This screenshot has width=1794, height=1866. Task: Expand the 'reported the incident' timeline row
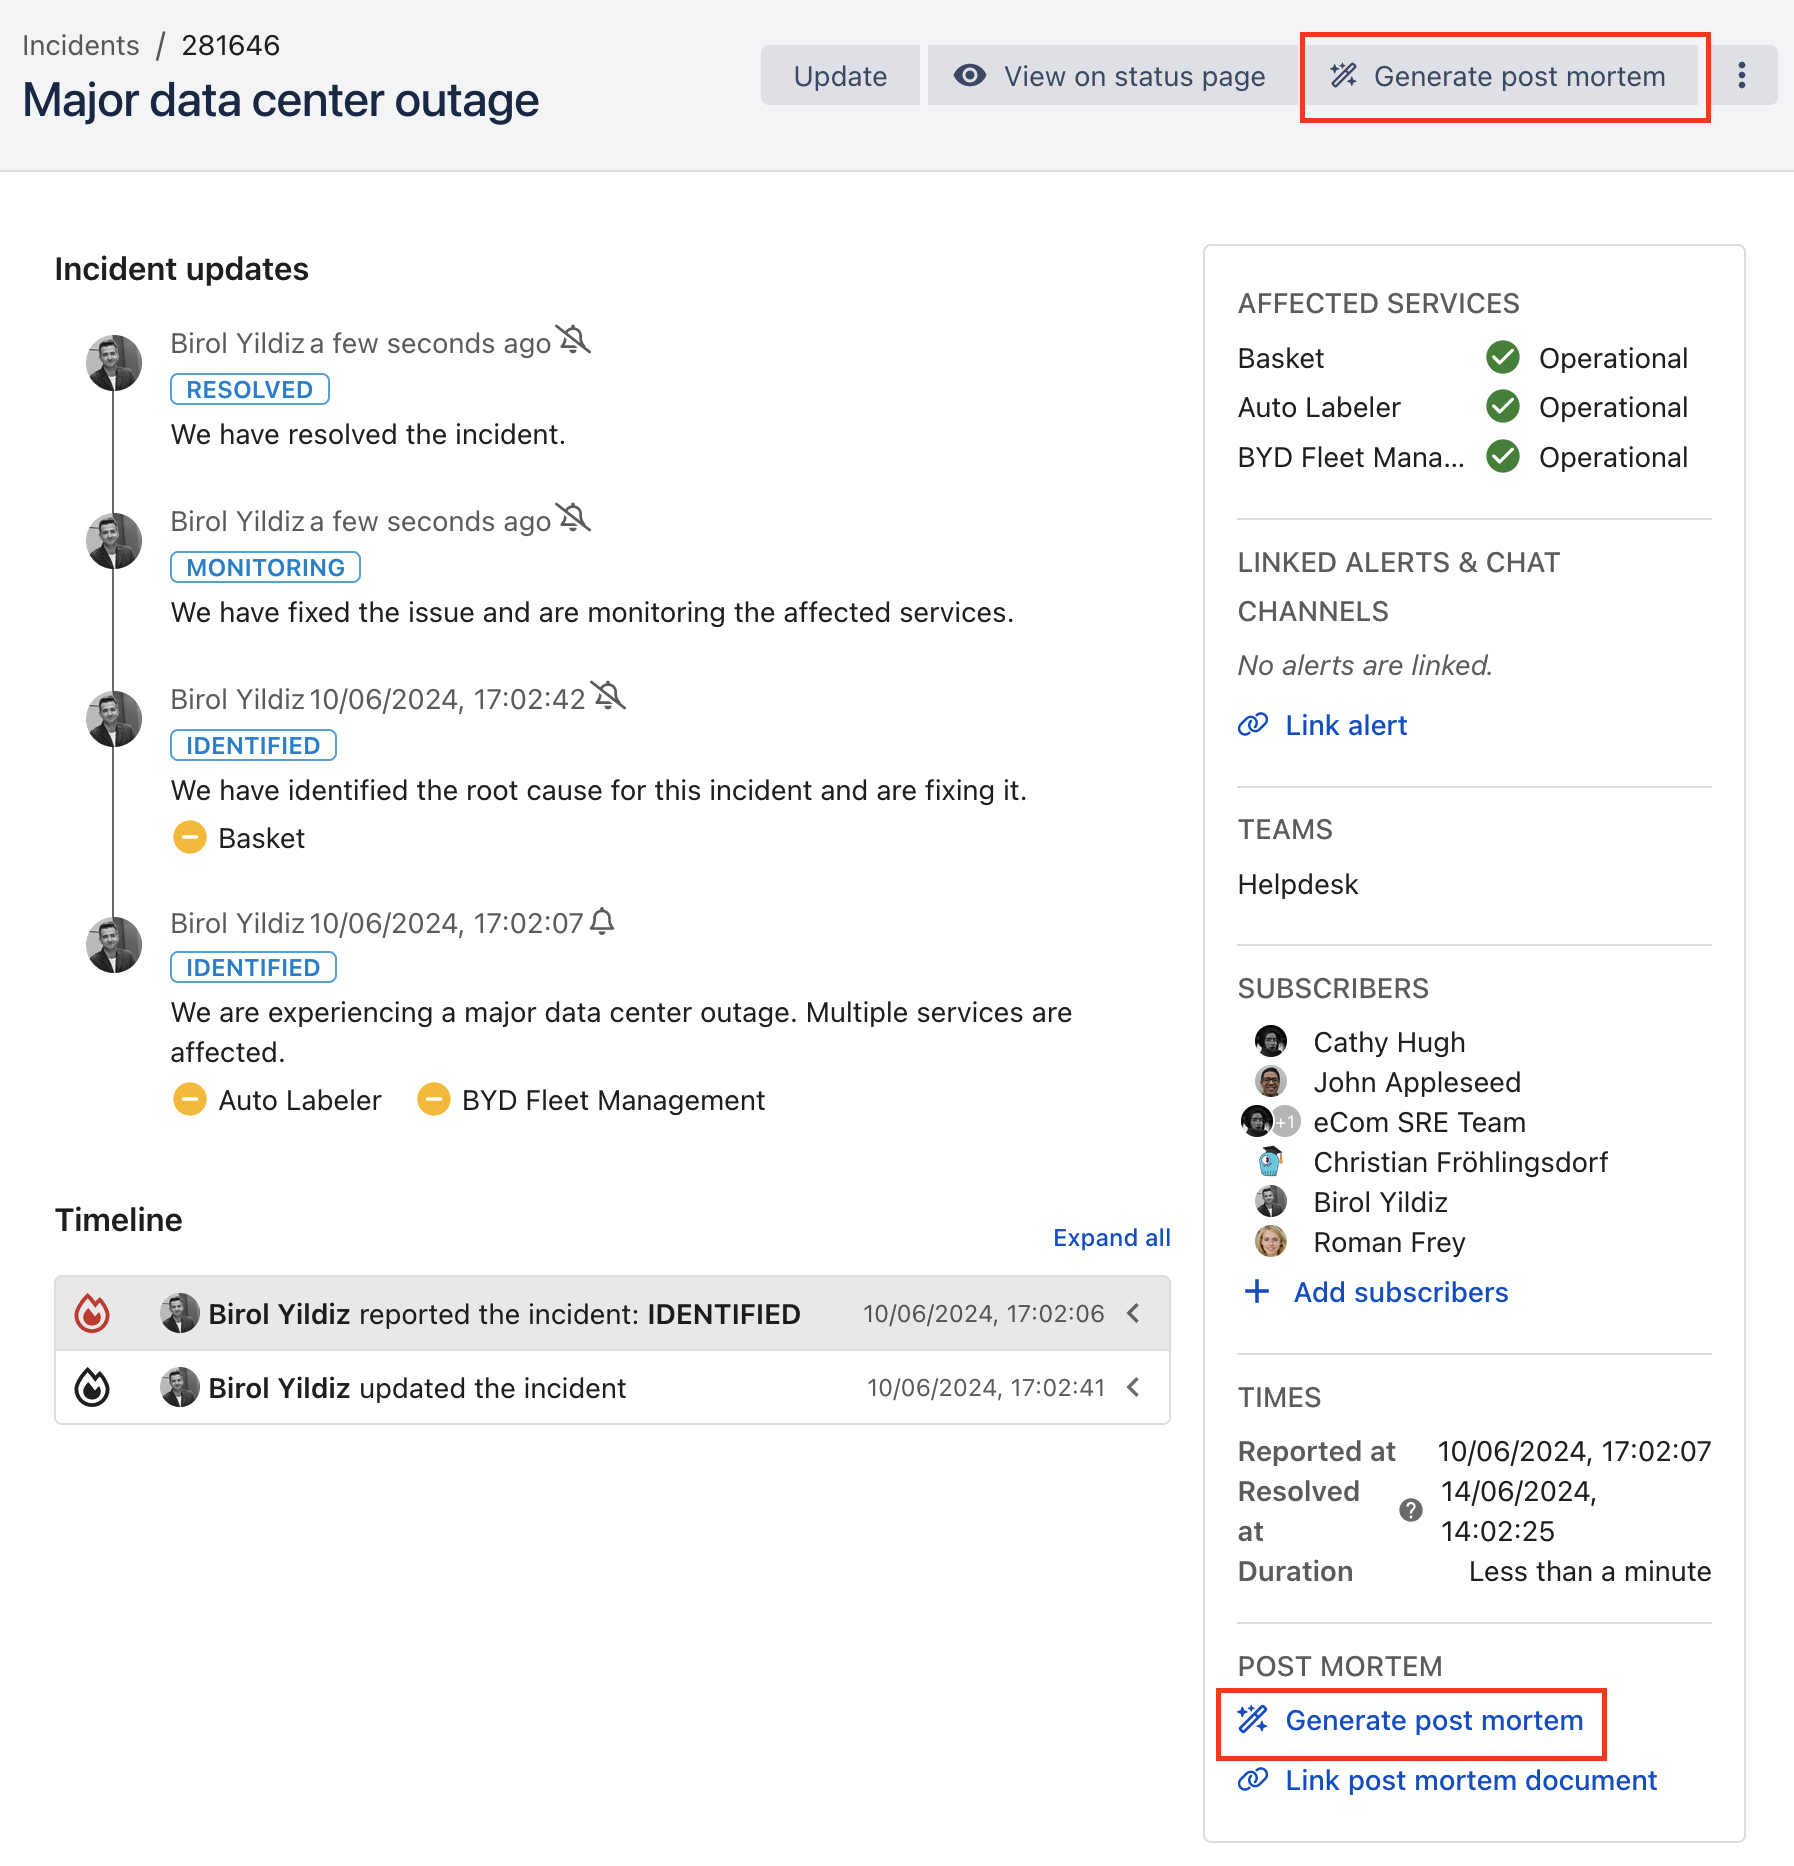[x=1133, y=1313]
